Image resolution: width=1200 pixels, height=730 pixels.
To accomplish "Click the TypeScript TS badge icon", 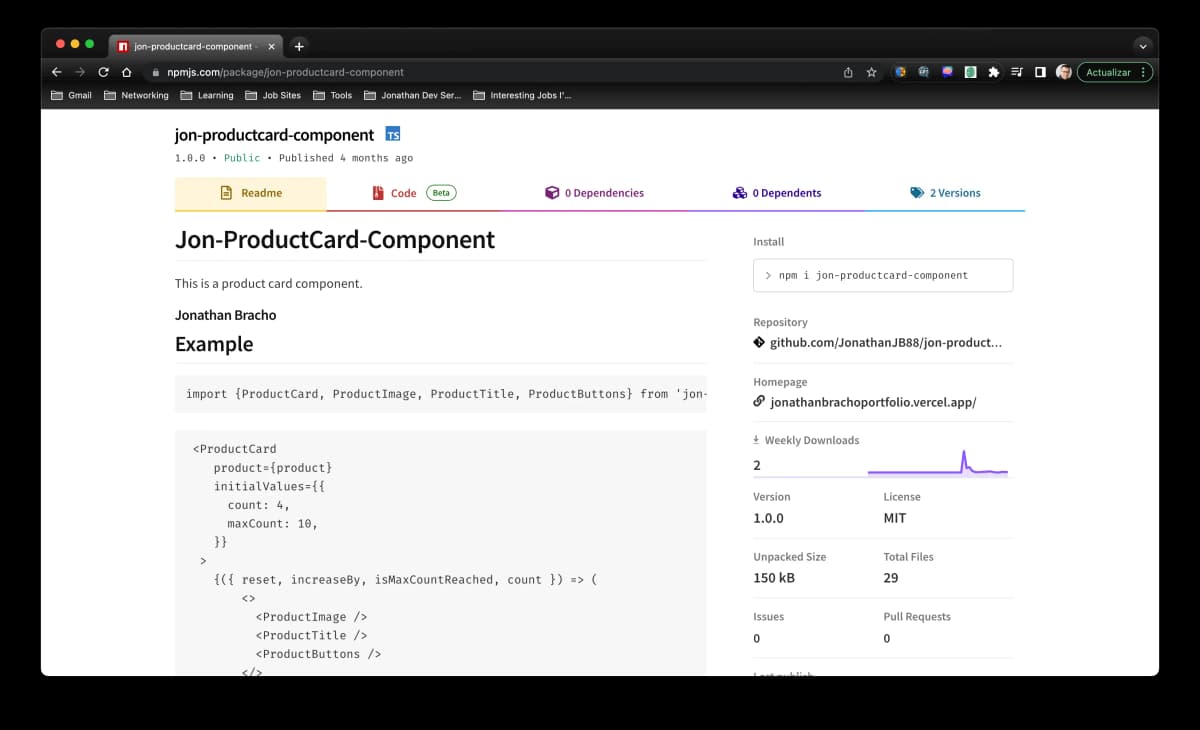I will [x=393, y=134].
